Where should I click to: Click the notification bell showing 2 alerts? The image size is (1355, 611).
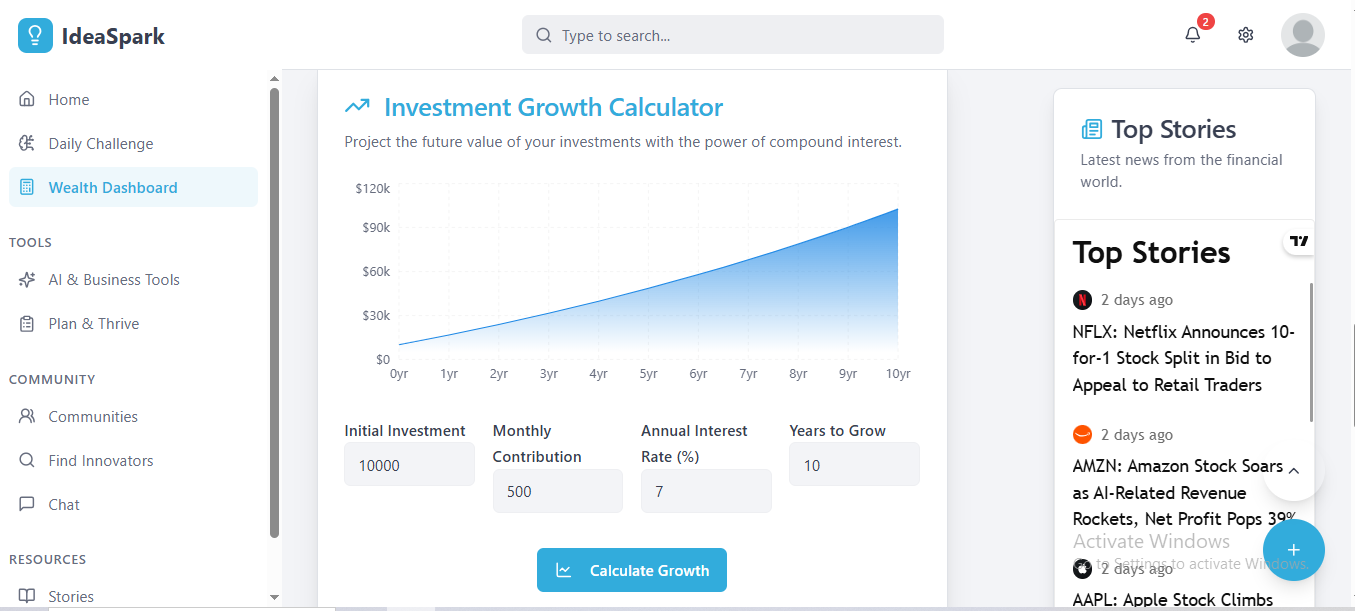point(1192,34)
